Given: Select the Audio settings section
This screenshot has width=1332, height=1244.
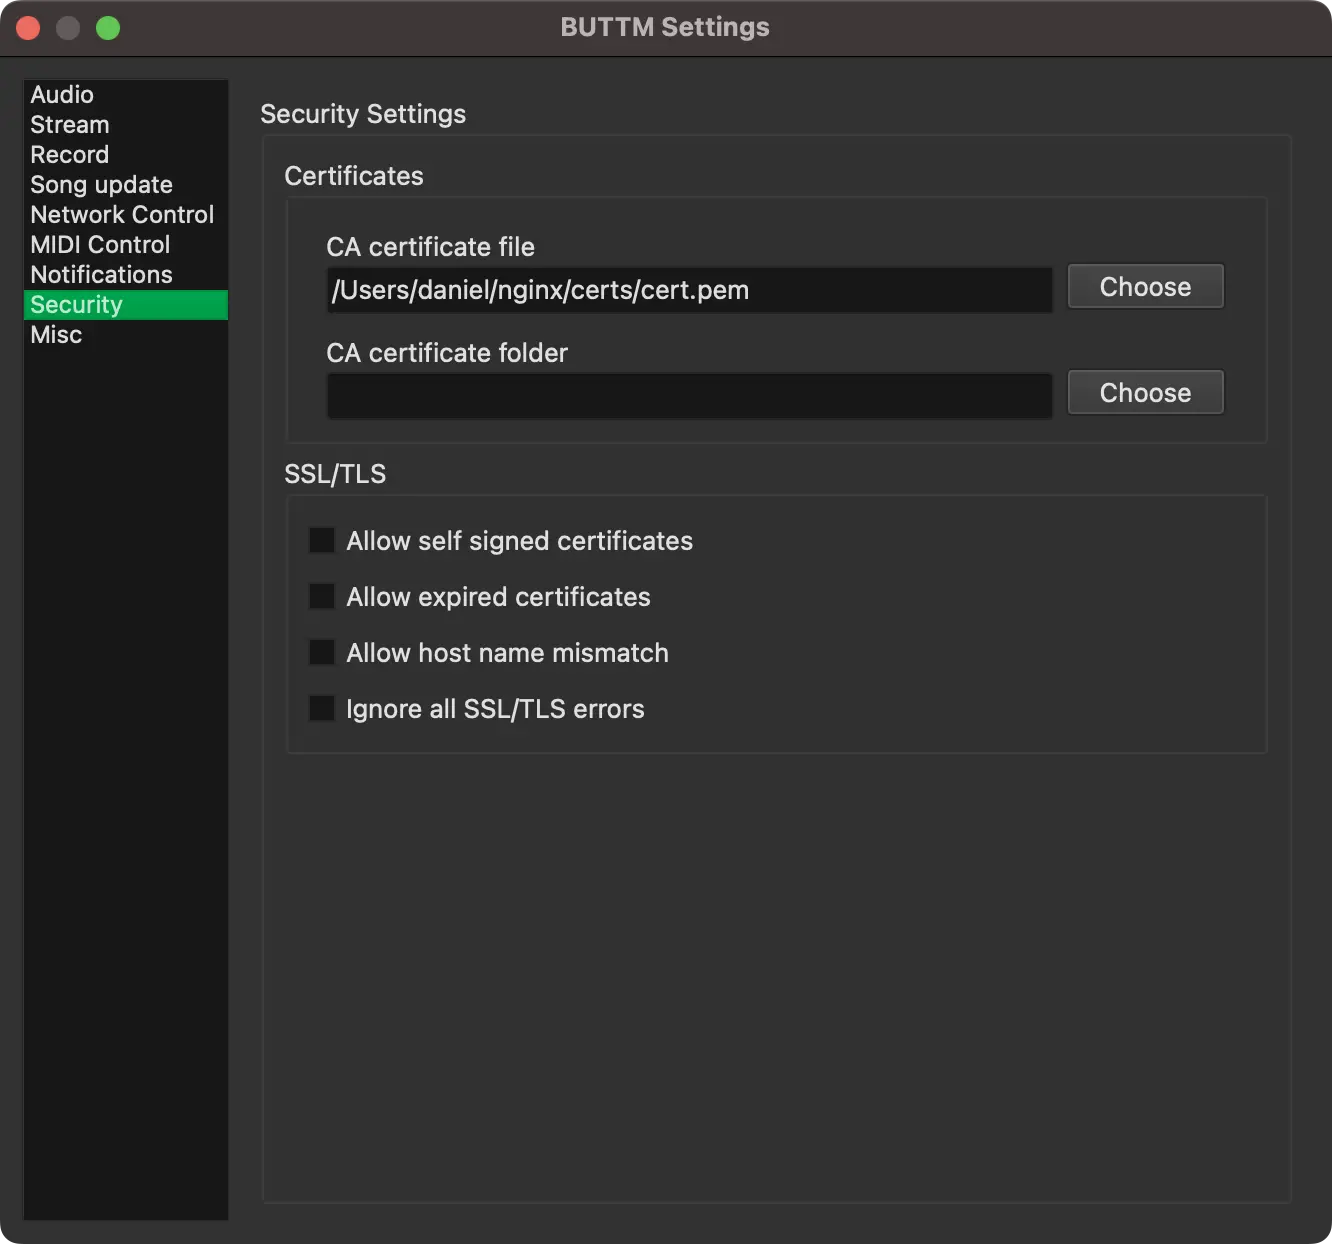Looking at the screenshot, I should click(62, 94).
